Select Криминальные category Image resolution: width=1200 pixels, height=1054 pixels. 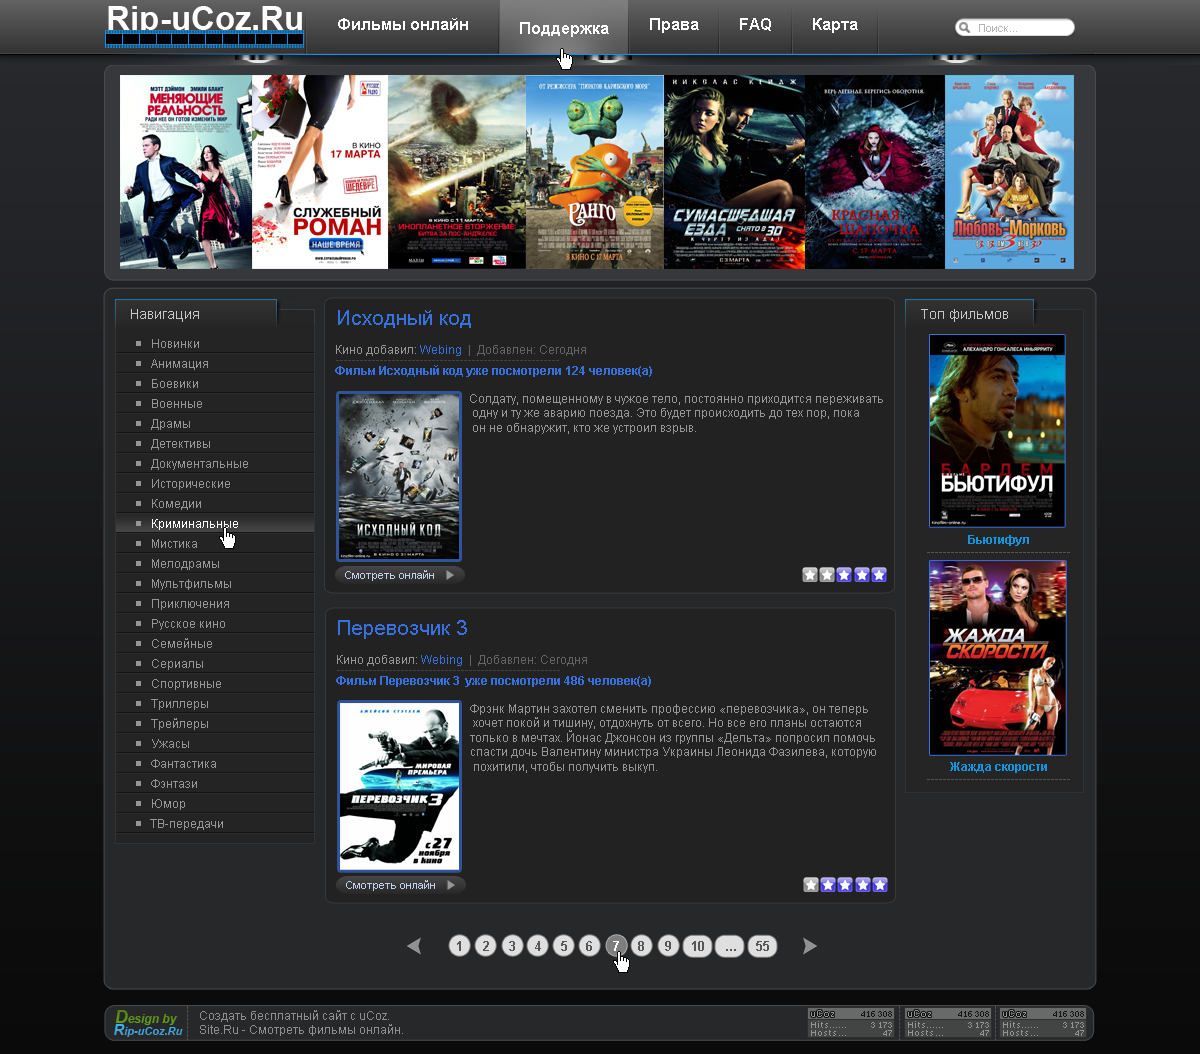tap(215, 524)
